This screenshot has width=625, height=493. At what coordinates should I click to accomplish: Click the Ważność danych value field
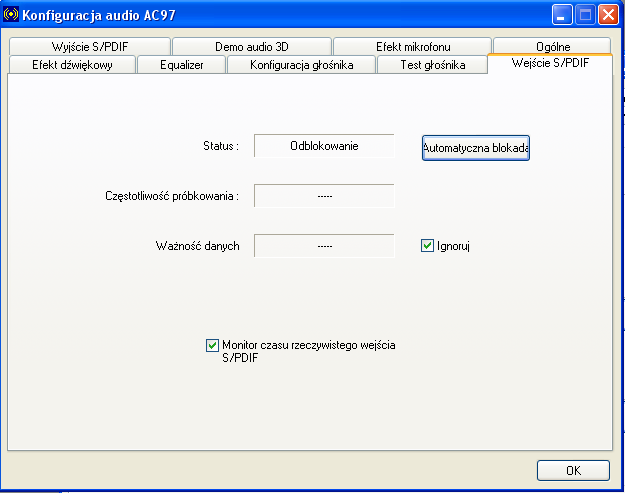pos(324,246)
